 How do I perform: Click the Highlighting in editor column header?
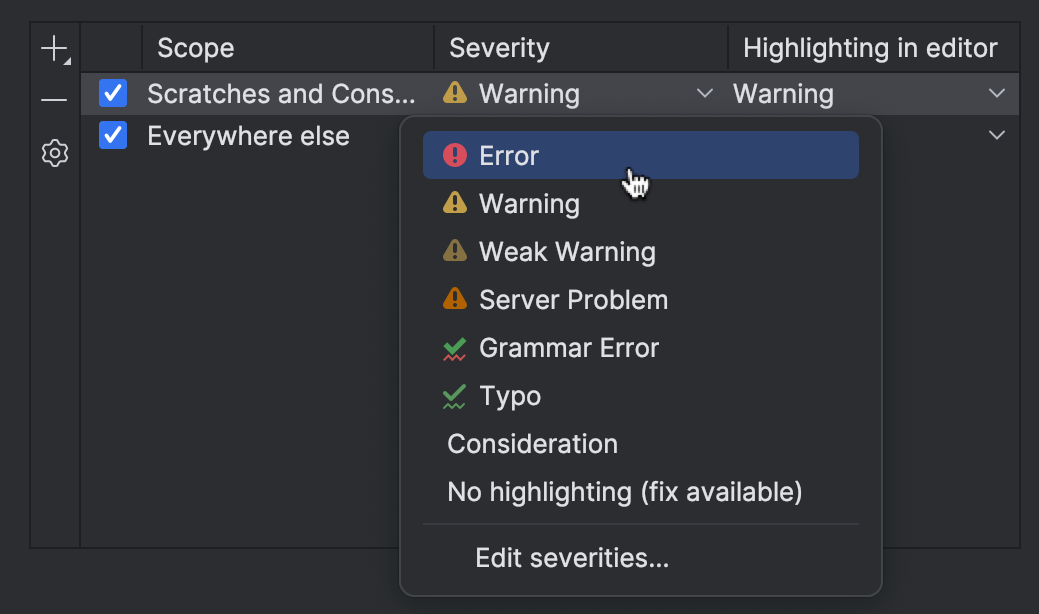coord(870,48)
